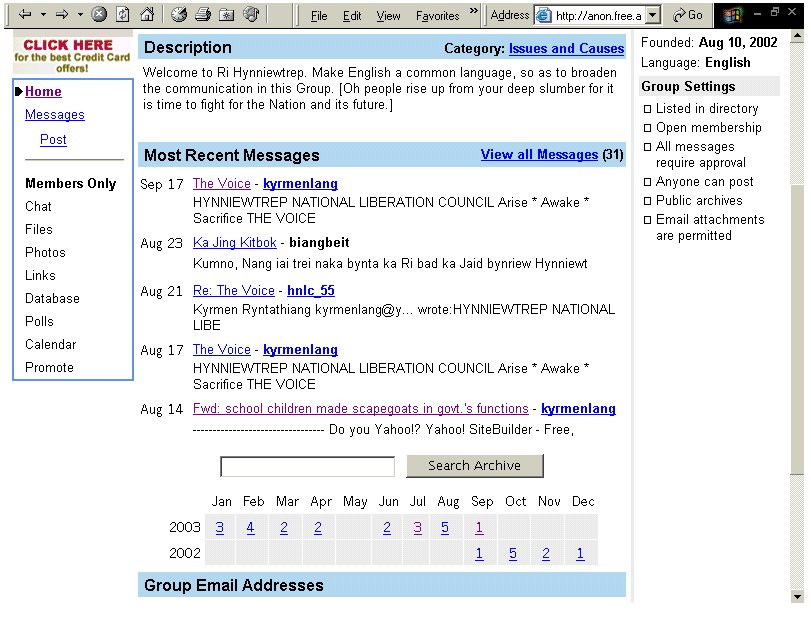Open the Back button history dropdown arrow
The image size is (811, 618).
43,14
